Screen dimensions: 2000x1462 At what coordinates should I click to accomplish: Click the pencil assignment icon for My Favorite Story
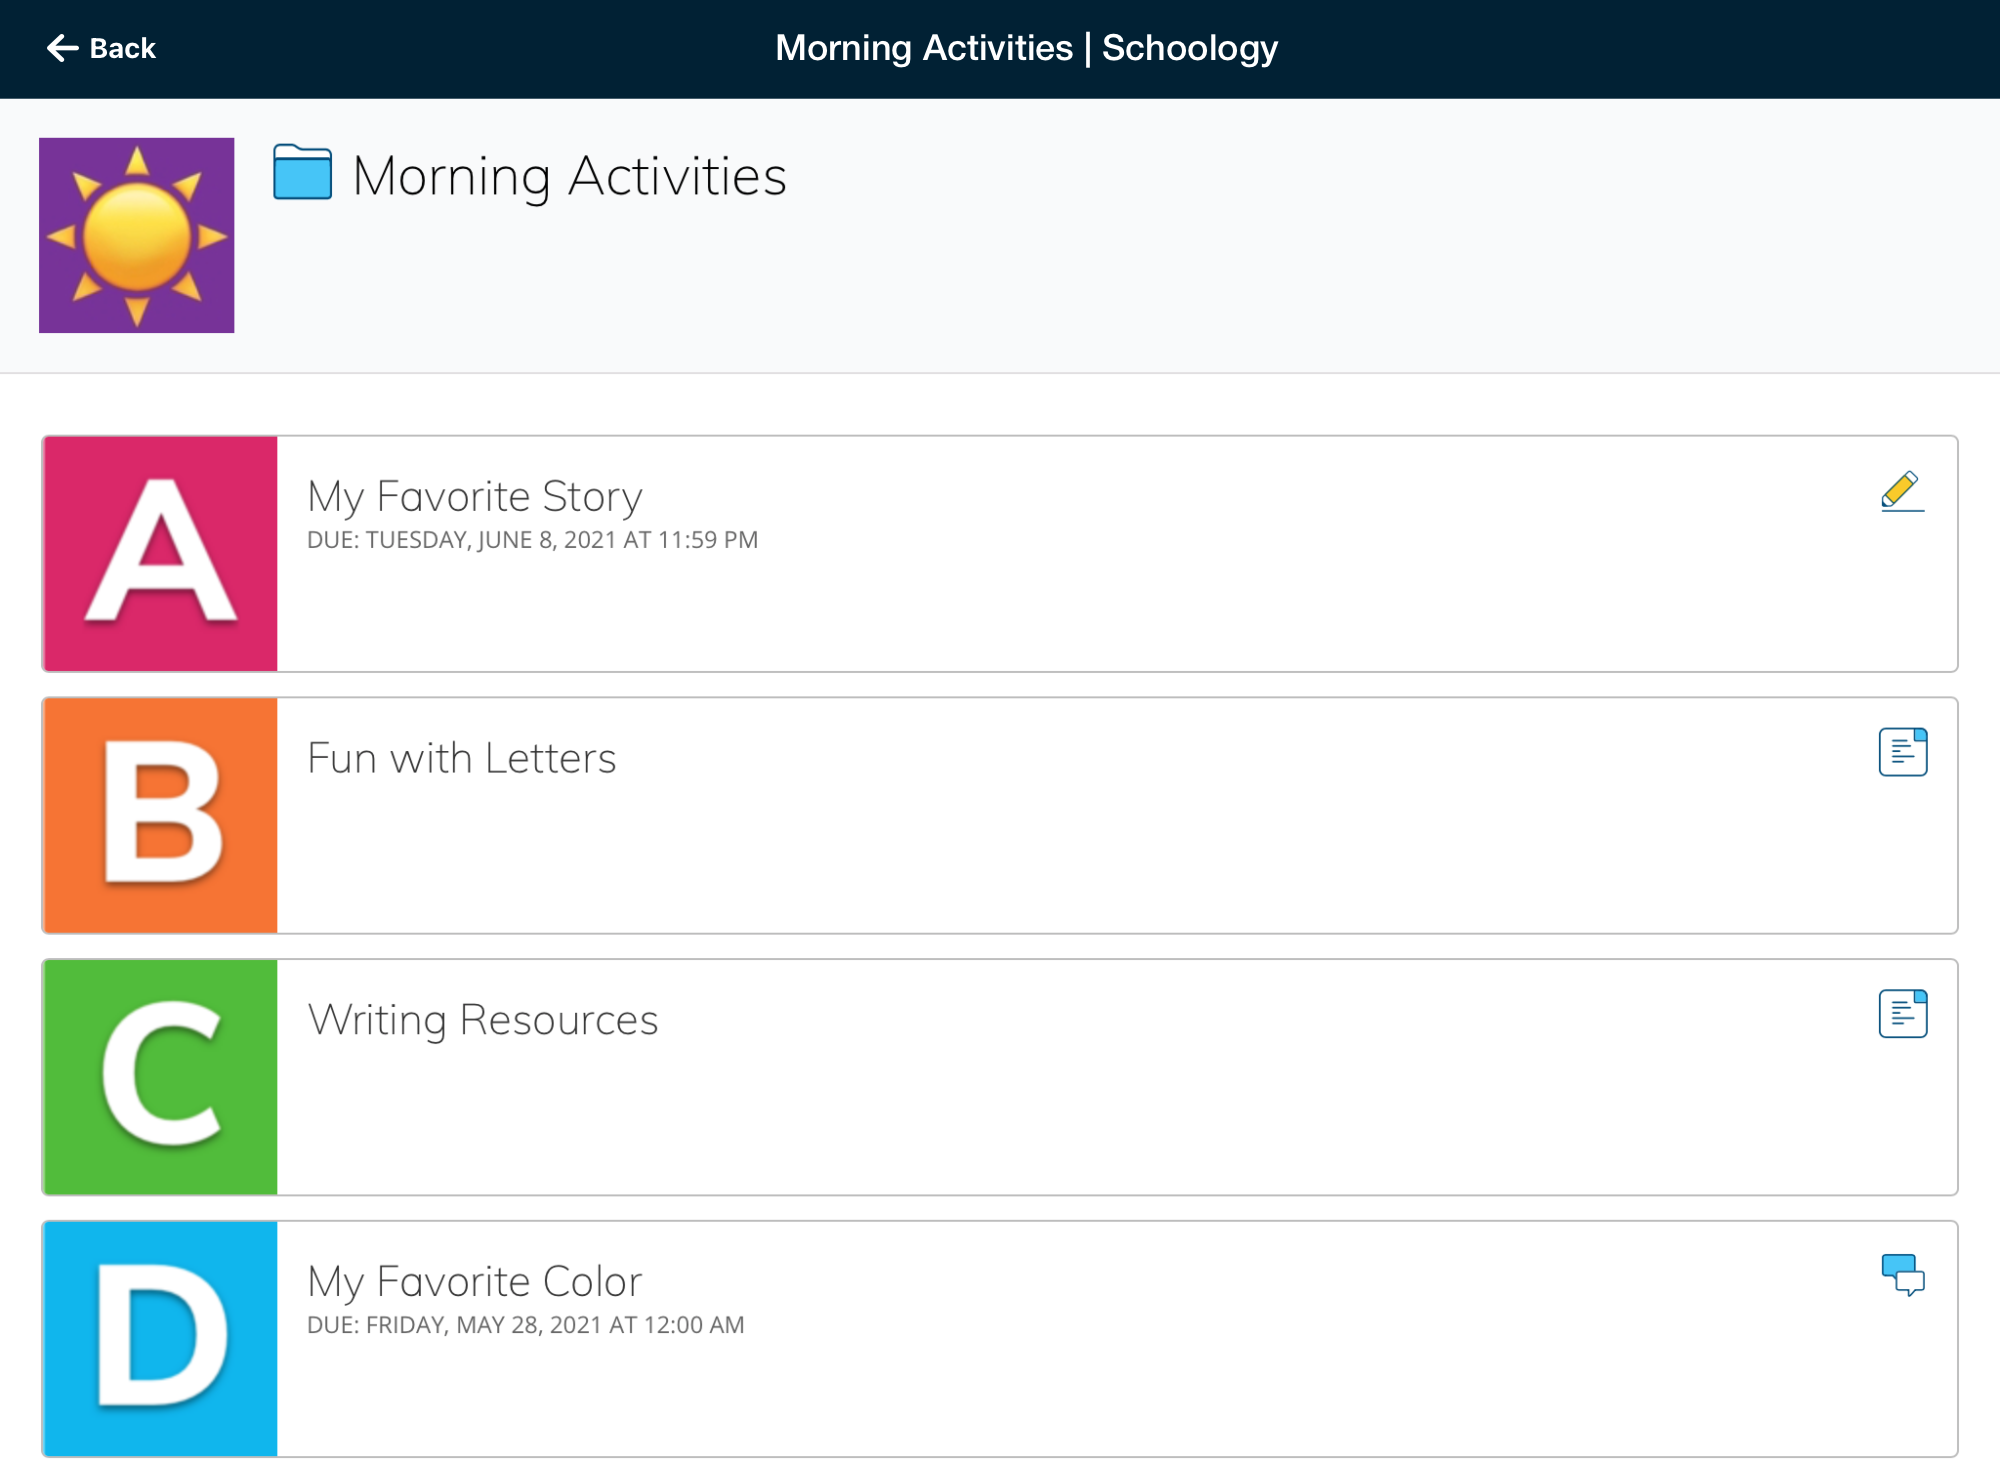[x=1901, y=491]
